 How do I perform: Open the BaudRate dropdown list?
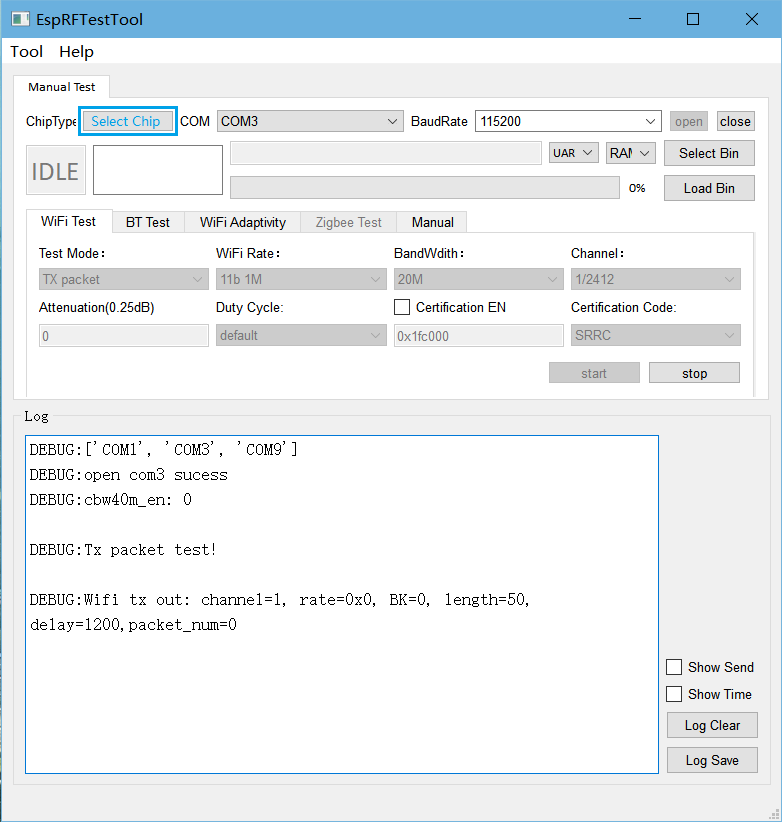568,121
